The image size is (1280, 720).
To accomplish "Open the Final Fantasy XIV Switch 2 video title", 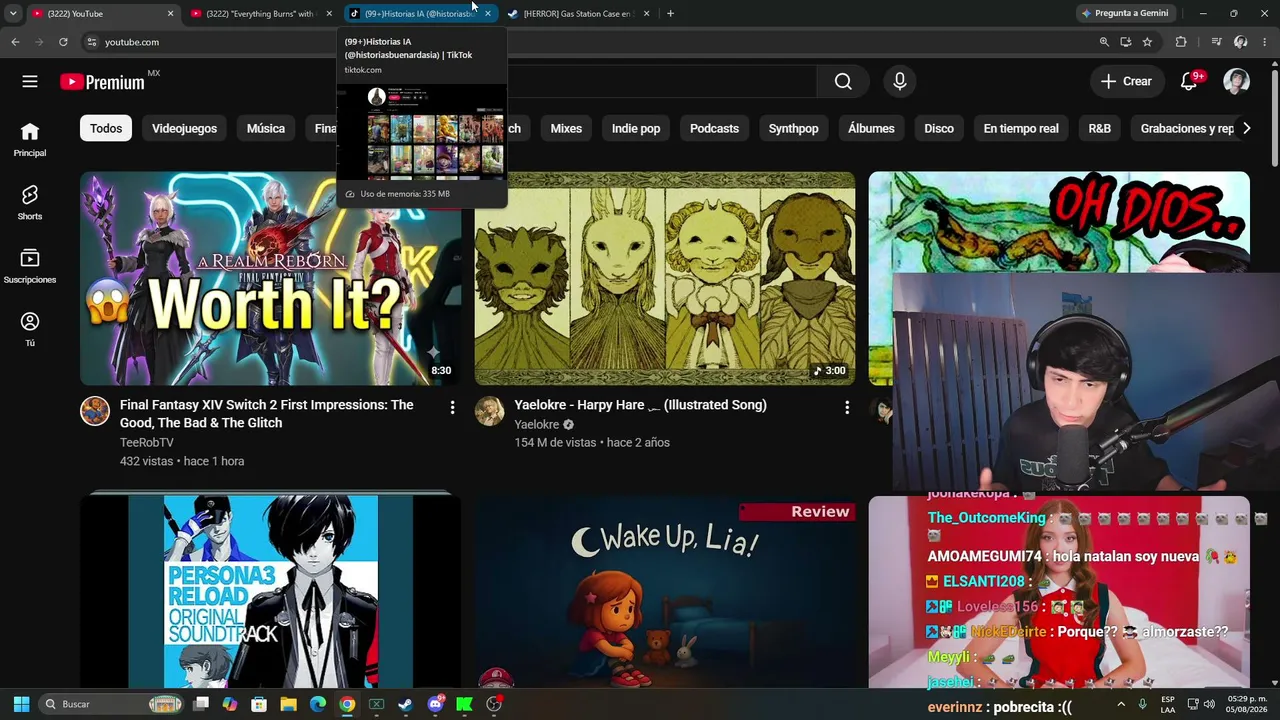I will point(267,414).
